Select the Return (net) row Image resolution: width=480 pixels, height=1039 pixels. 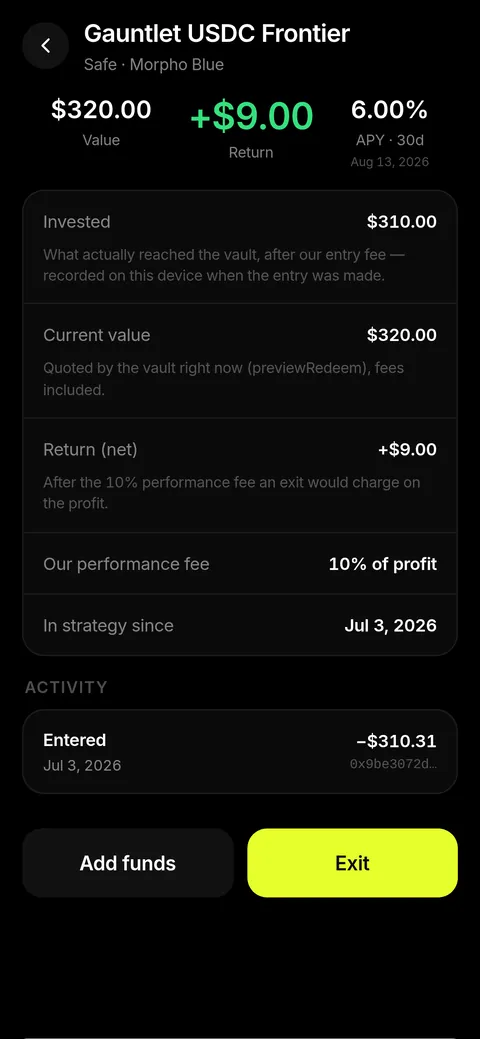pos(240,475)
